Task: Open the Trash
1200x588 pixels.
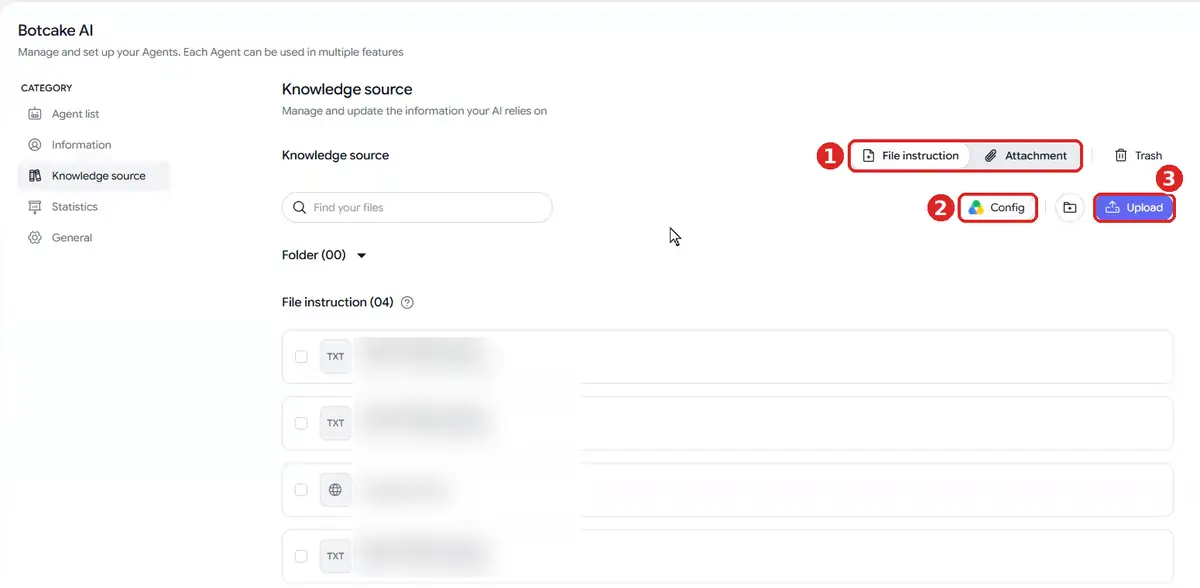Action: coord(1138,156)
